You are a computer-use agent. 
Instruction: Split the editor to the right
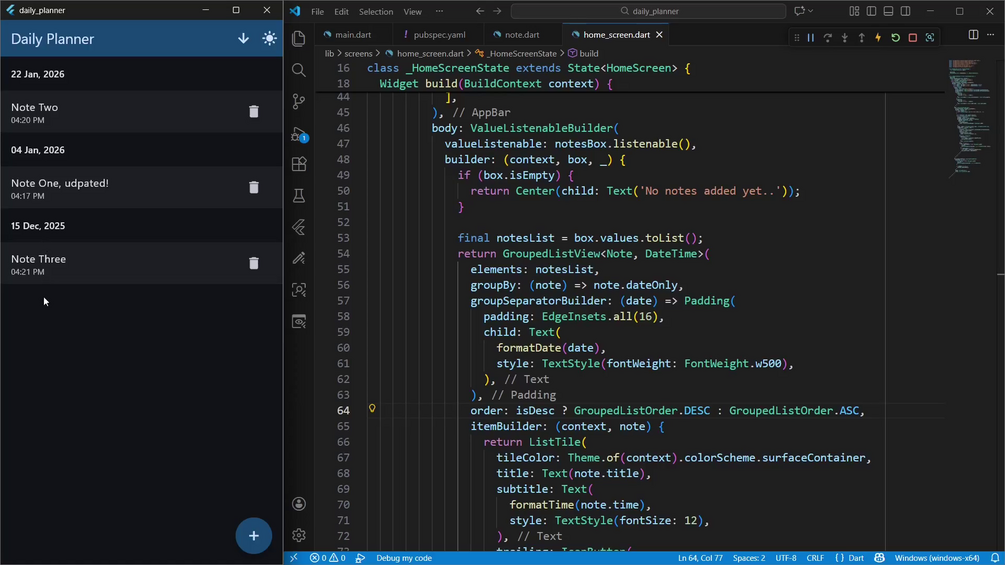tap(974, 35)
